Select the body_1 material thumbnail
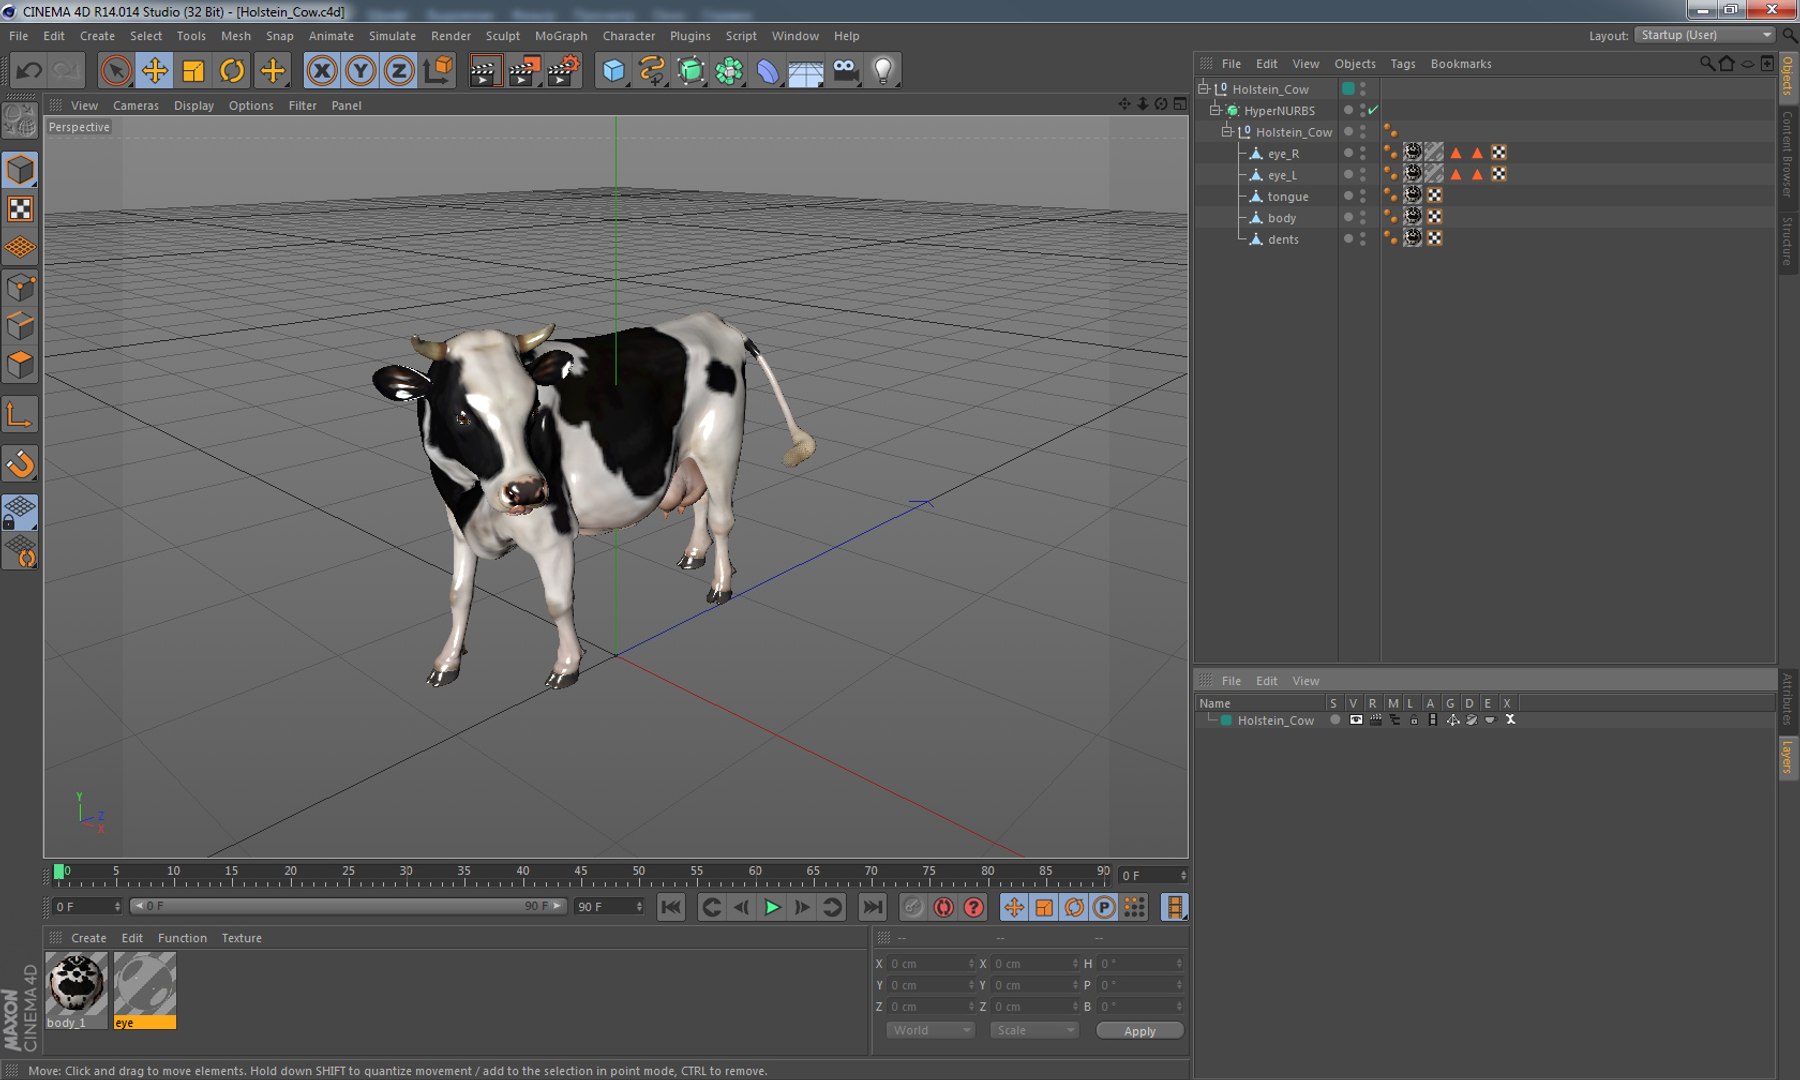 (76, 984)
